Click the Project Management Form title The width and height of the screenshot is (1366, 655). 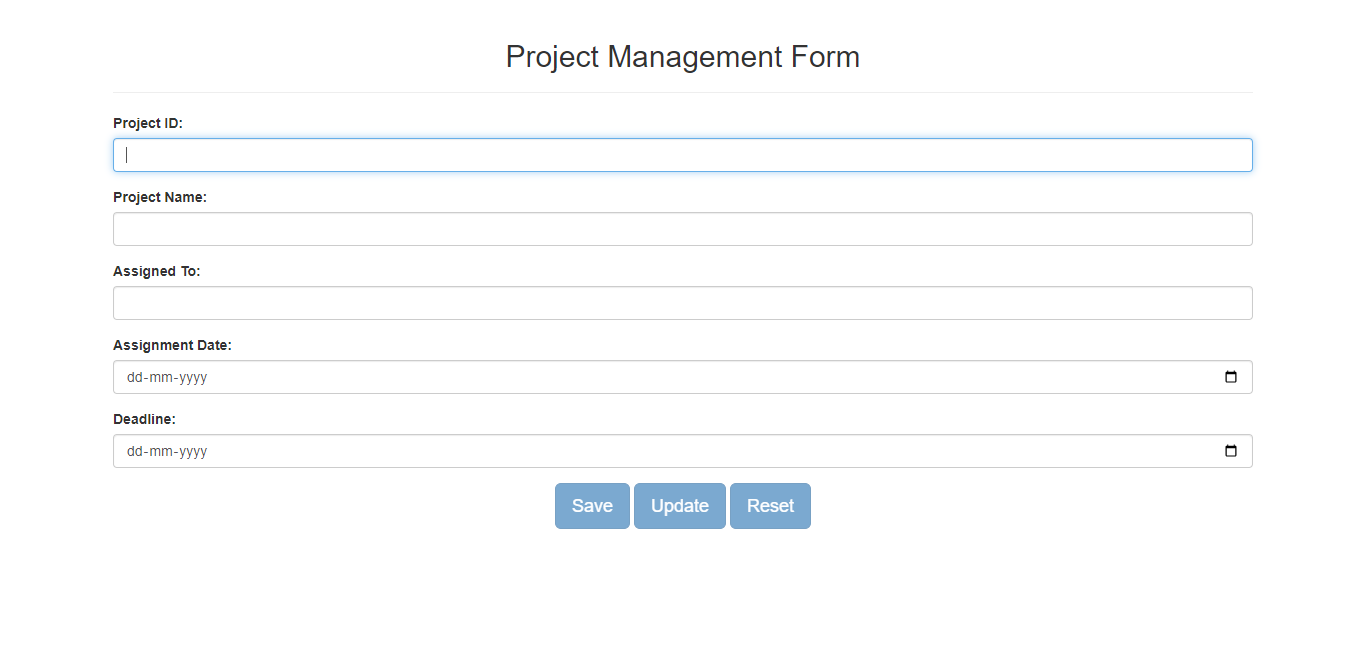pyautogui.click(x=683, y=57)
